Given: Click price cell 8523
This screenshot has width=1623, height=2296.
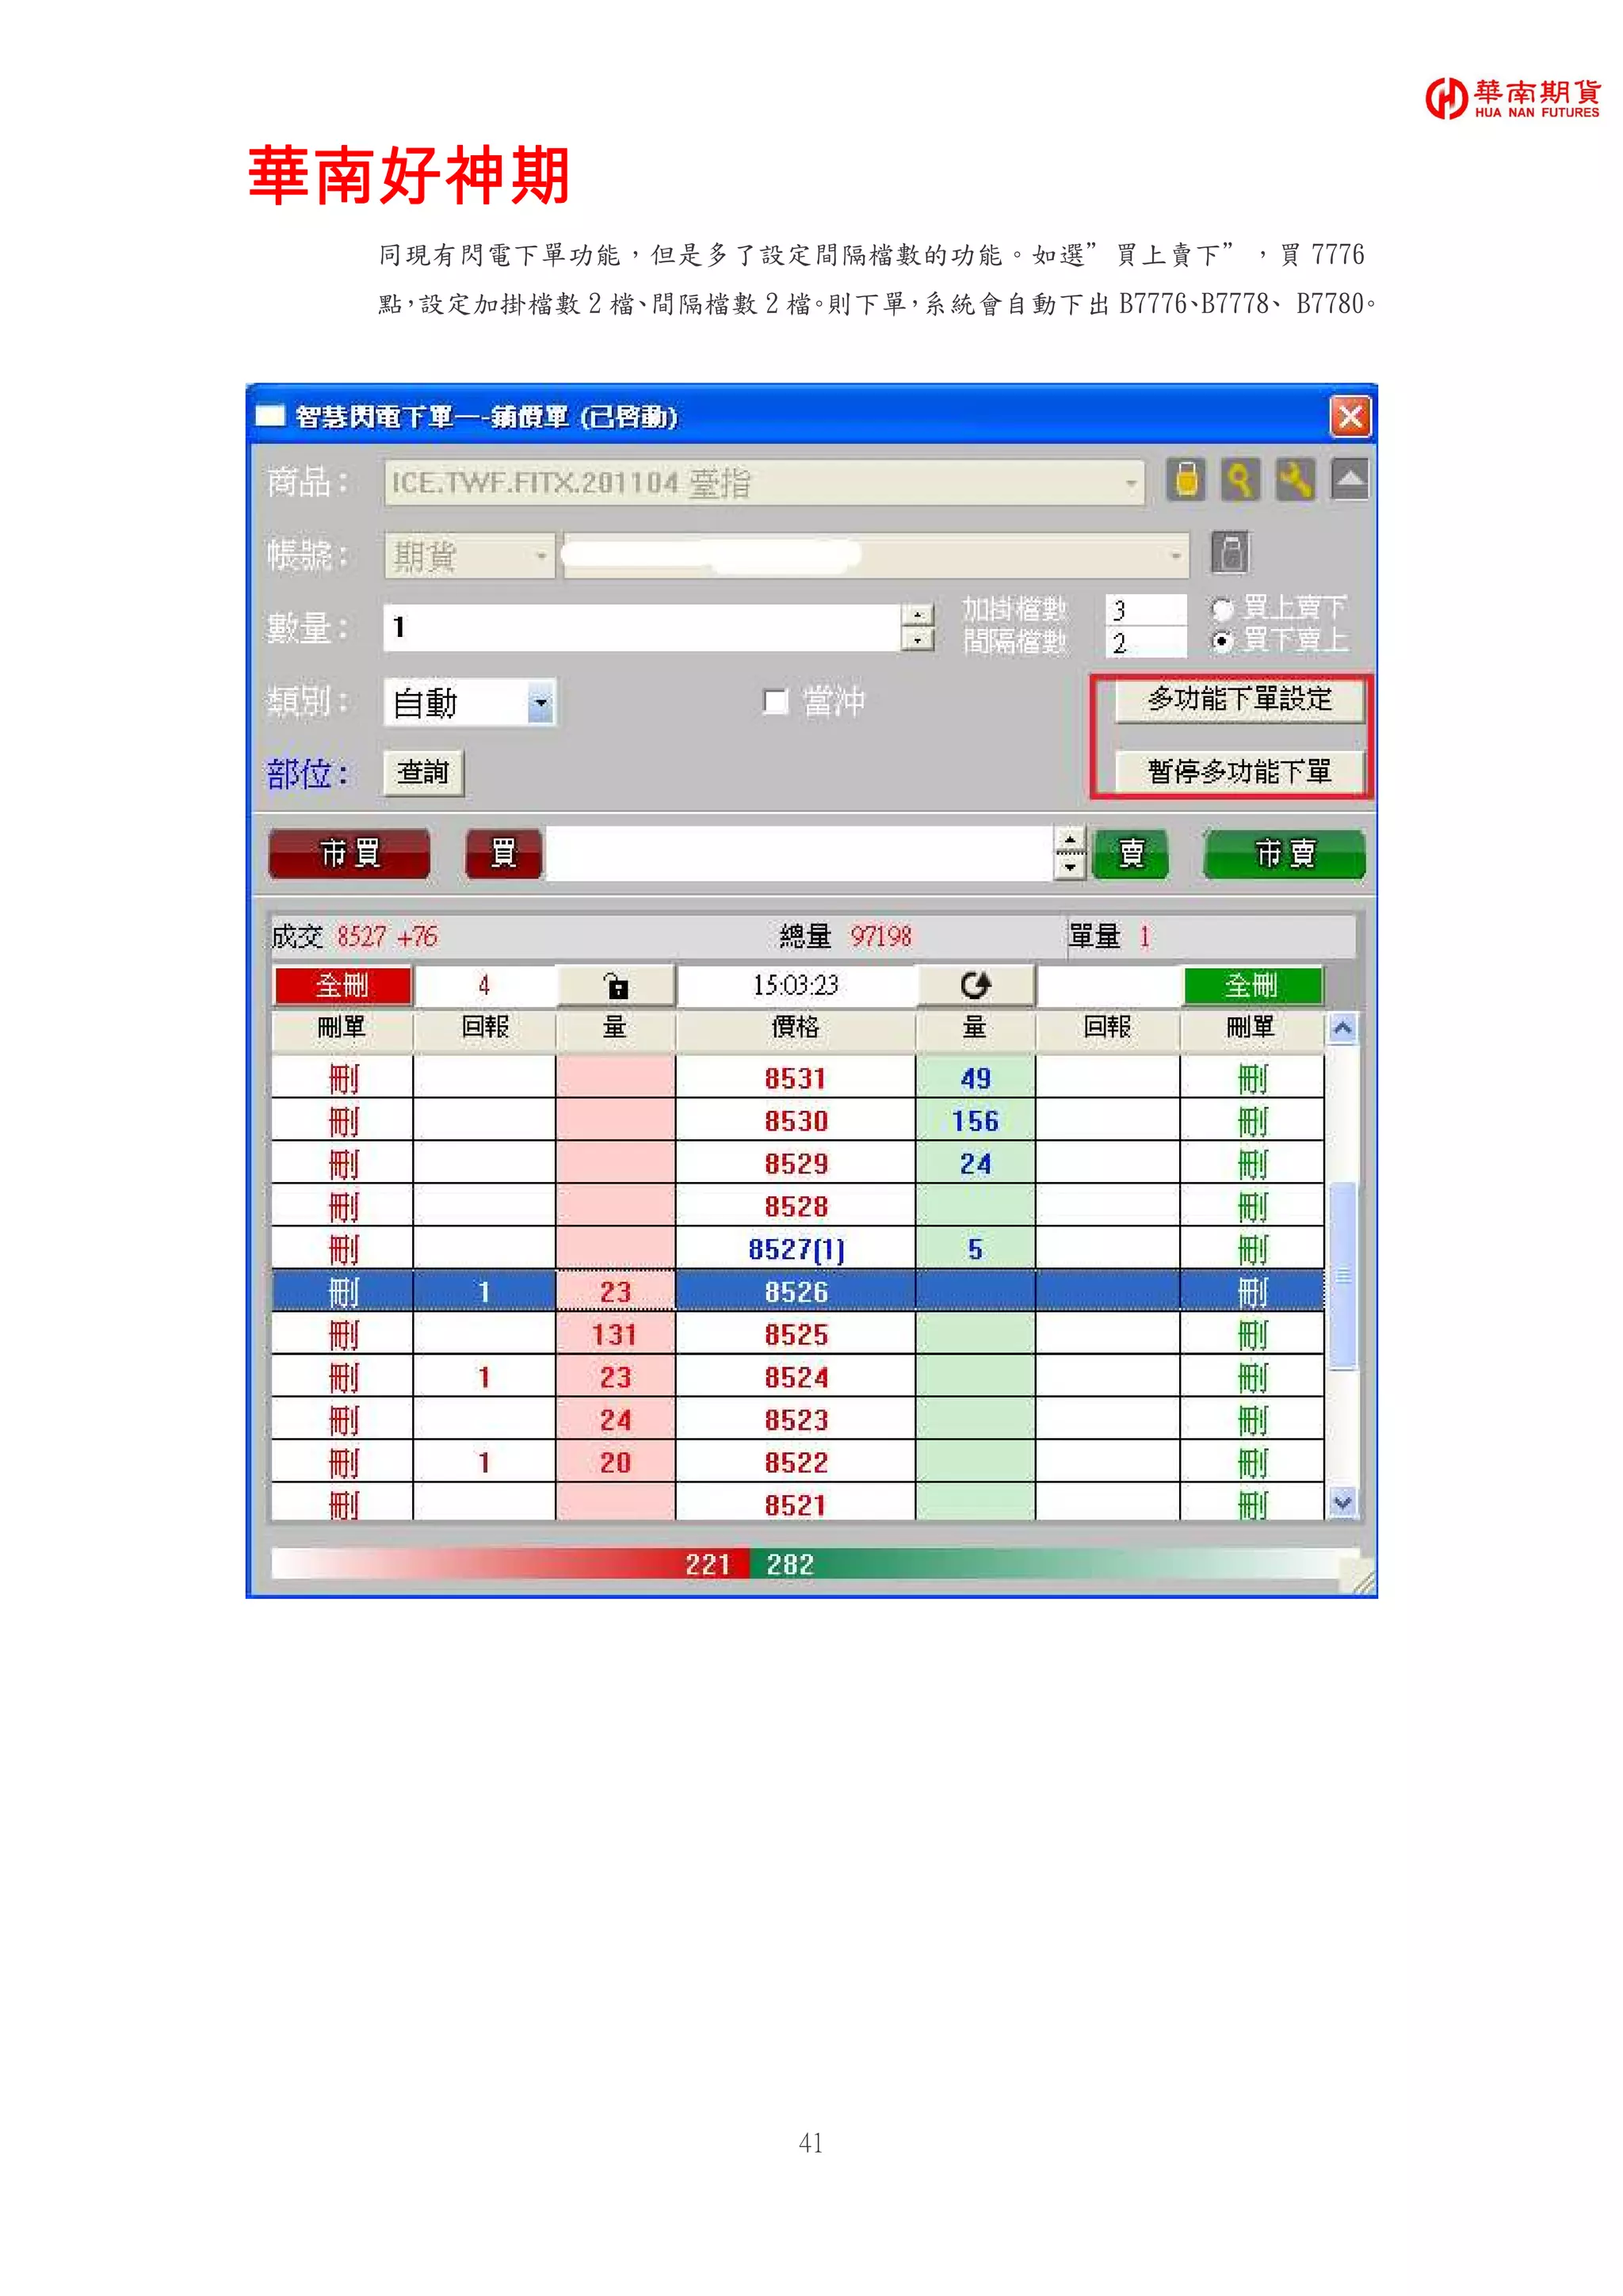Looking at the screenshot, I should click(x=795, y=1420).
